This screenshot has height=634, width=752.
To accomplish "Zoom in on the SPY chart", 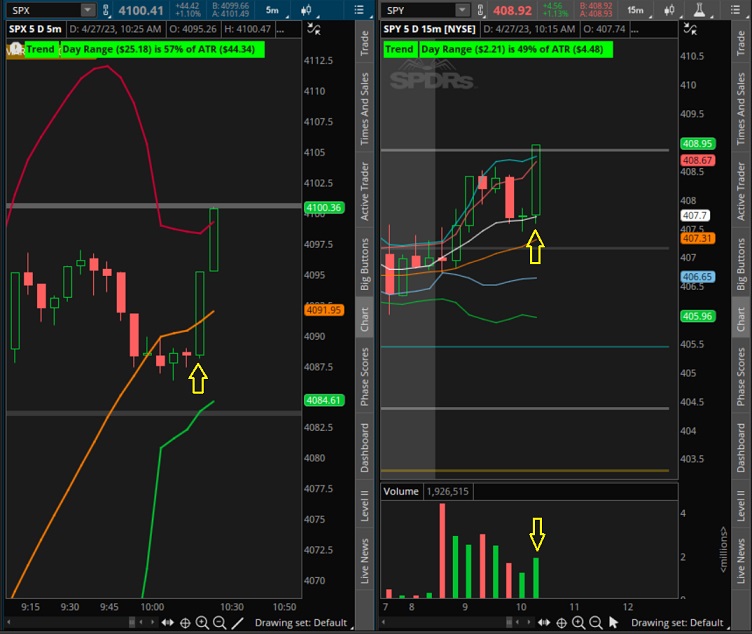I will click(x=579, y=622).
